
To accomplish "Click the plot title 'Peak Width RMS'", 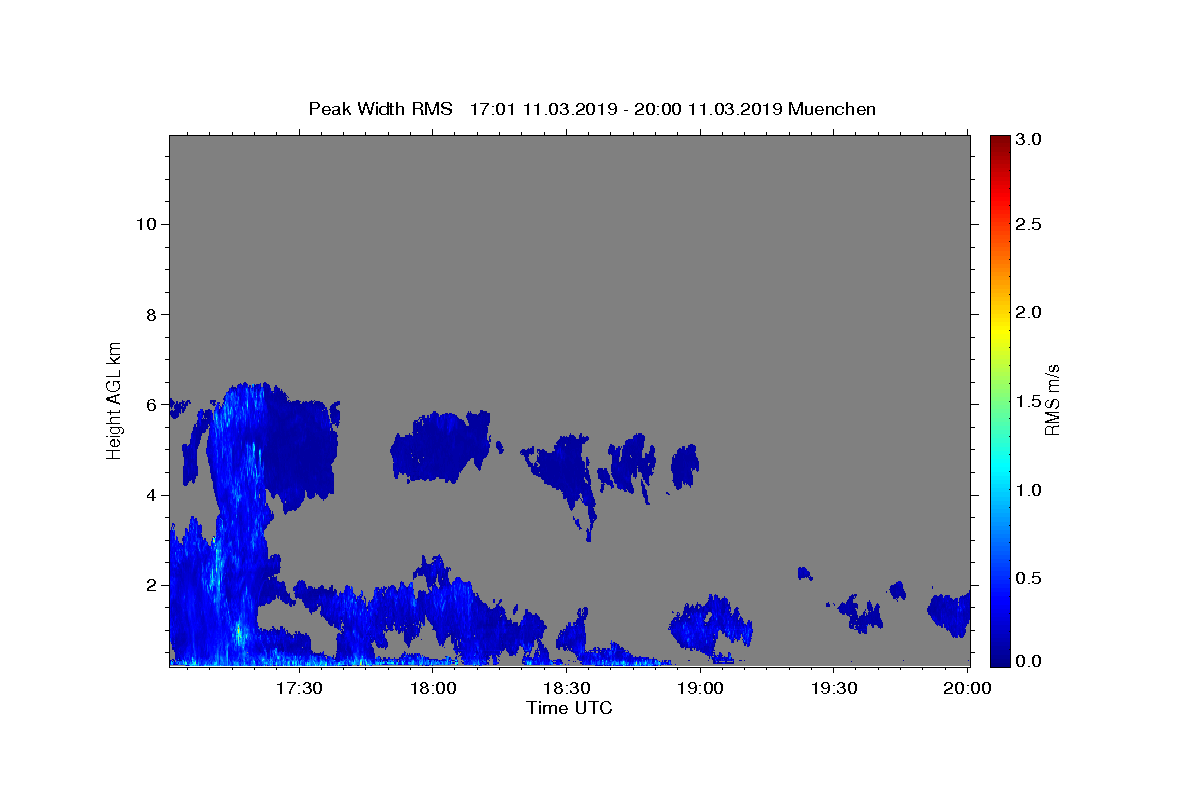I will click(380, 109).
